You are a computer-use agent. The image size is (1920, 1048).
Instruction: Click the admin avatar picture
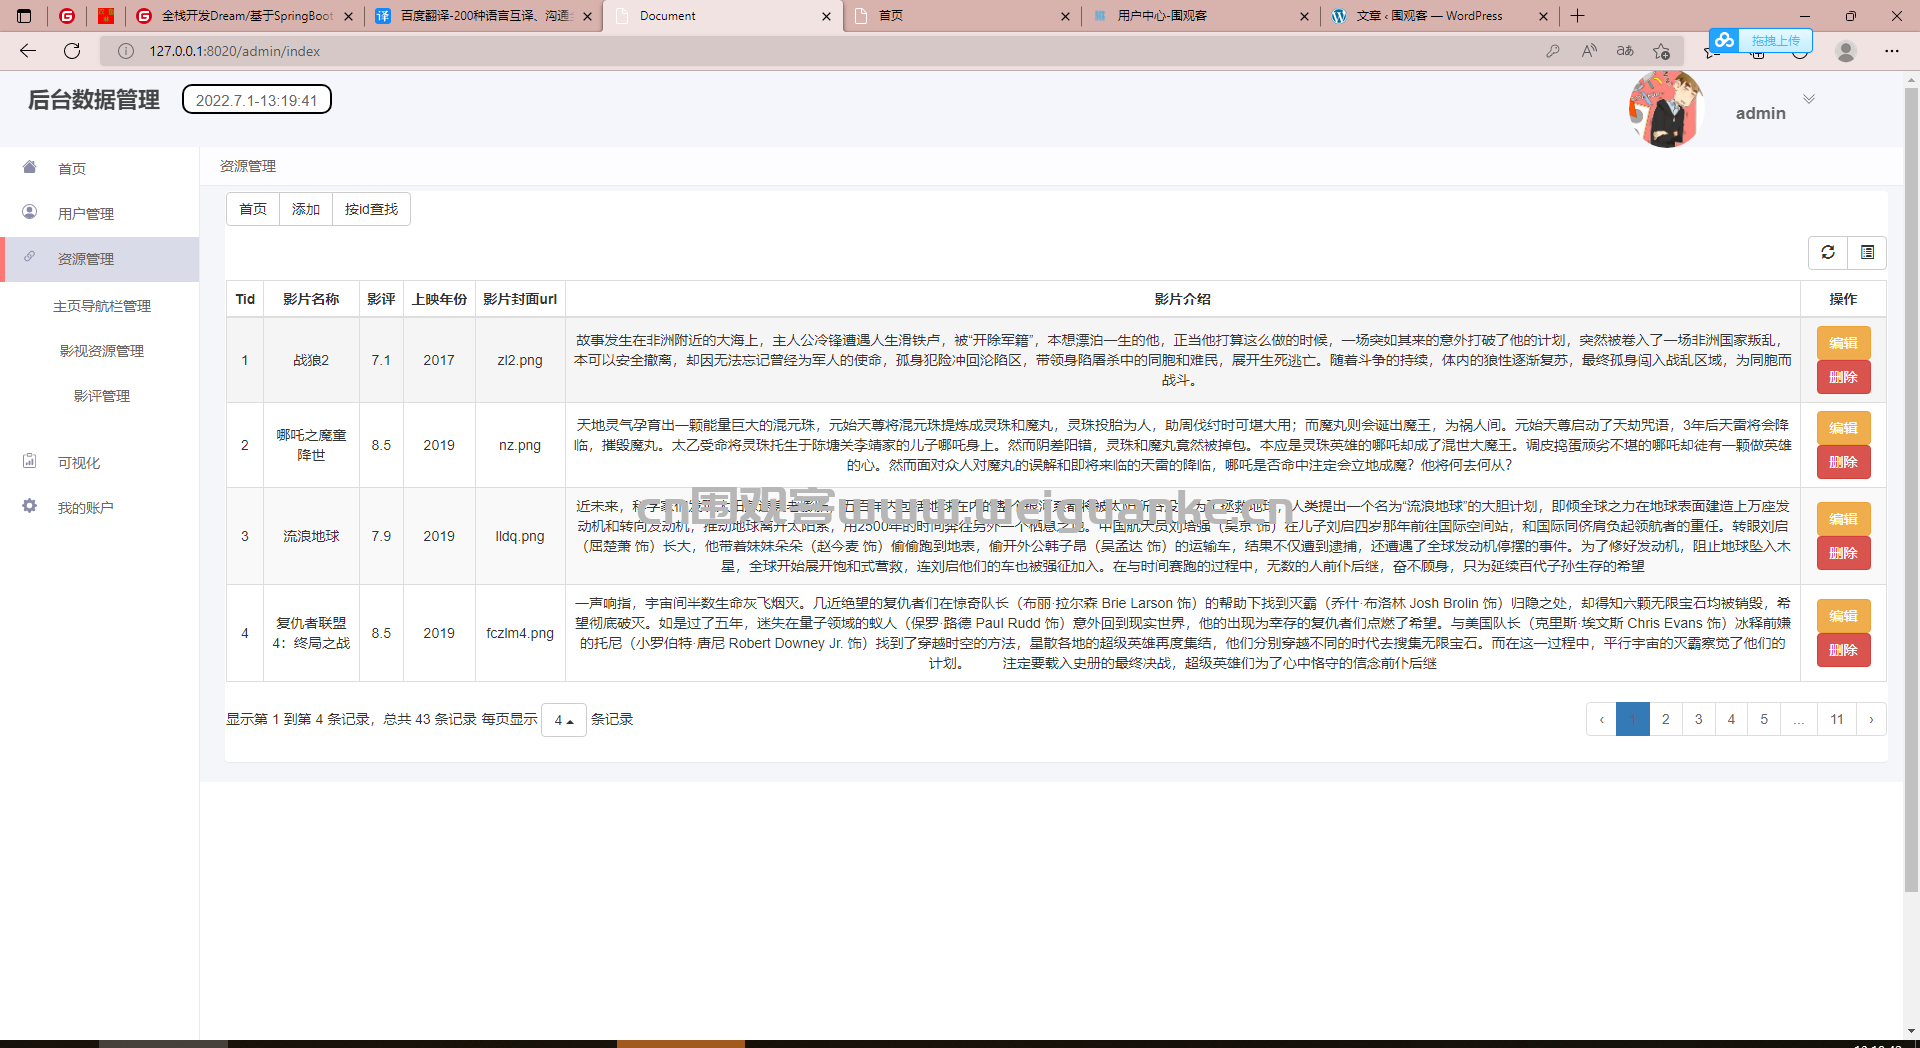[1665, 110]
